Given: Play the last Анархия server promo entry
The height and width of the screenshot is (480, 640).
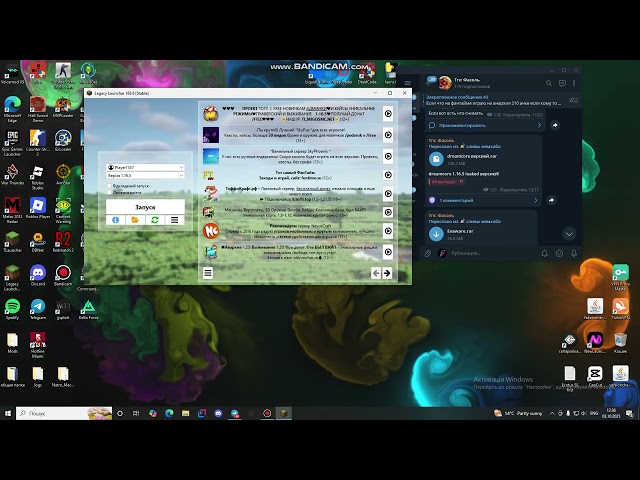Looking at the screenshot, I should [388, 252].
